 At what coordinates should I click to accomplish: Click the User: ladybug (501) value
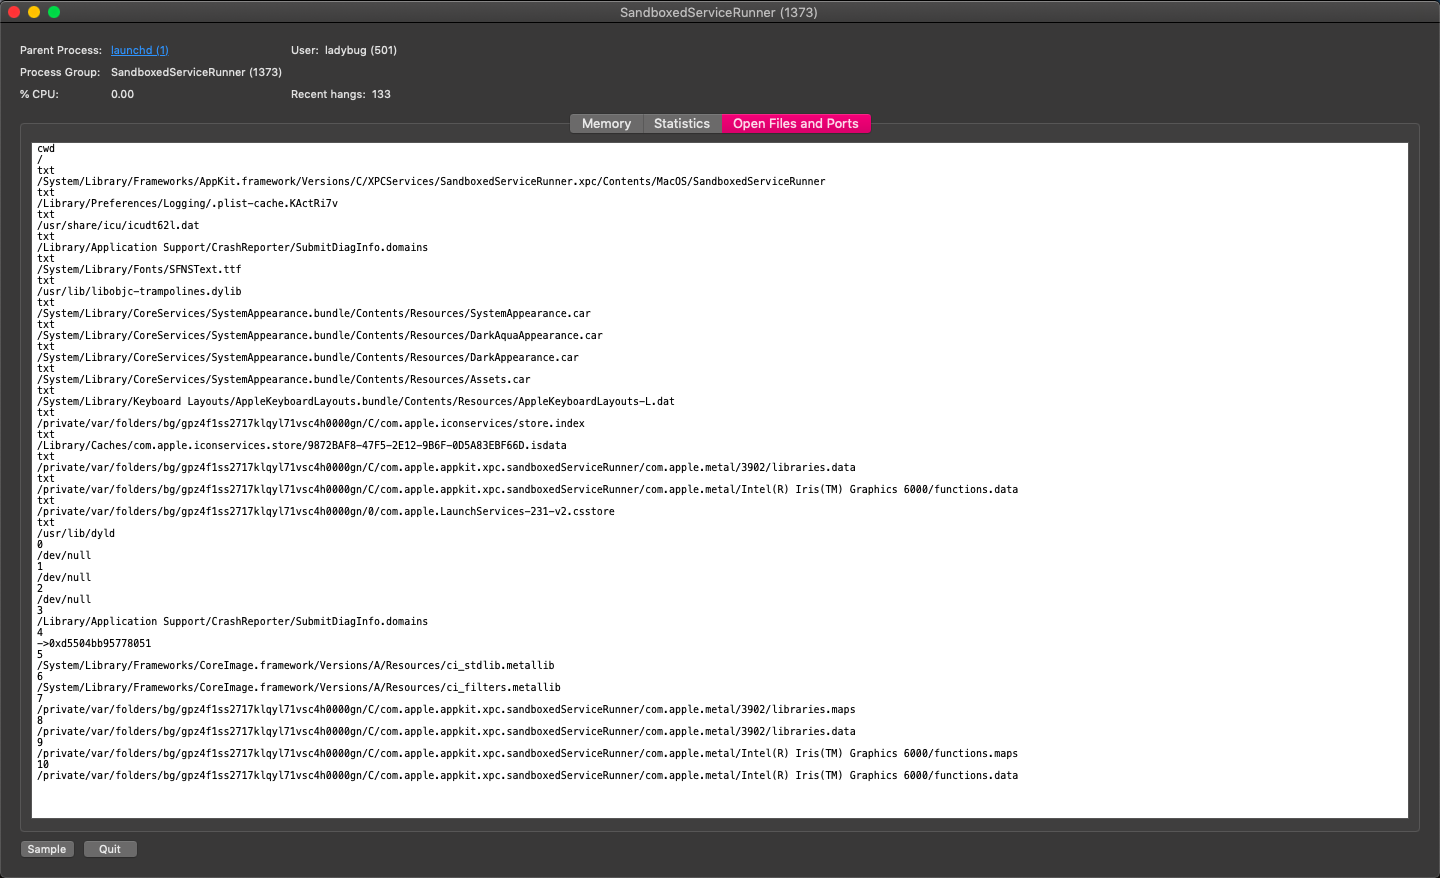tap(361, 50)
